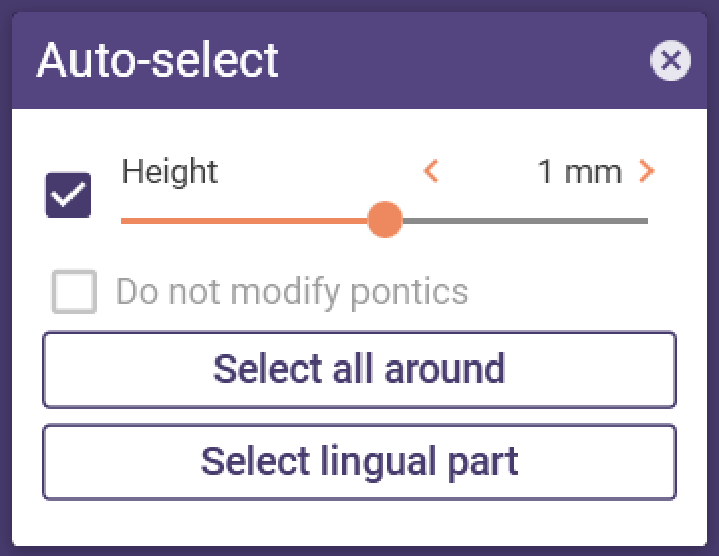This screenshot has width=719, height=556.
Task: Decrease height using the left orange chevron
Action: 431,171
